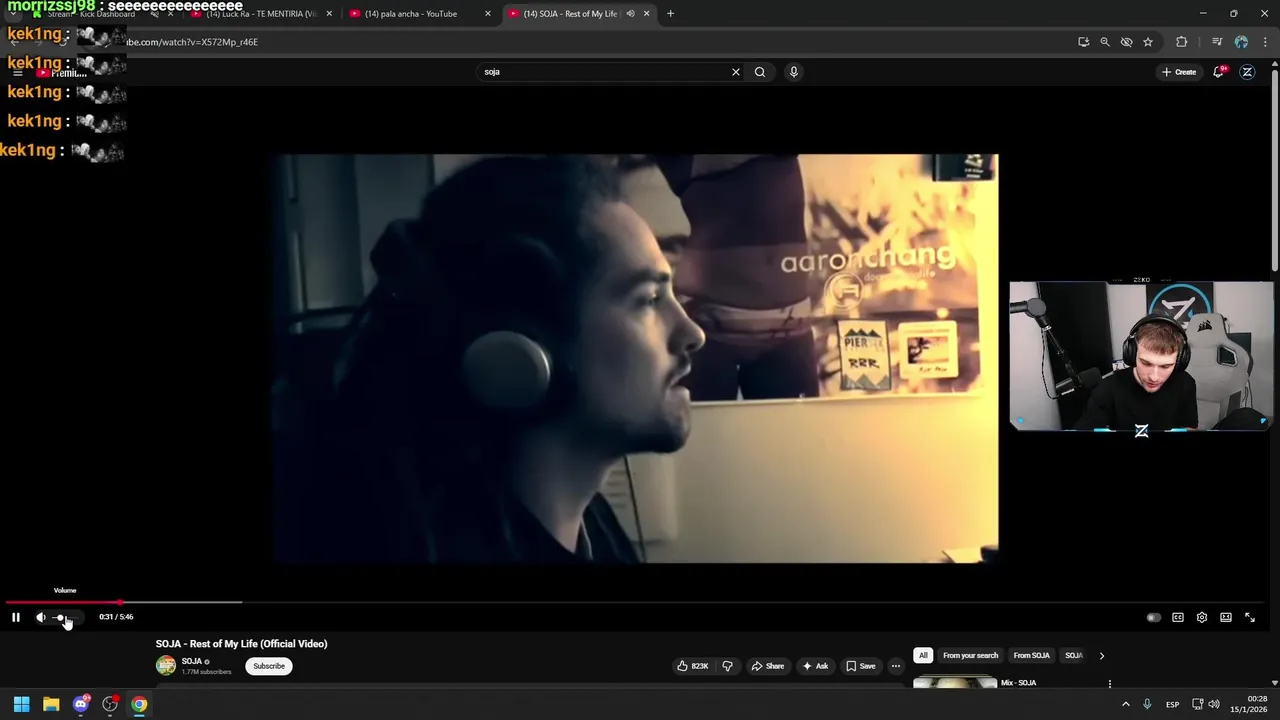1280x720 pixels.
Task: Click the crossed-eye privacy icon in address bar
Action: point(1126,42)
